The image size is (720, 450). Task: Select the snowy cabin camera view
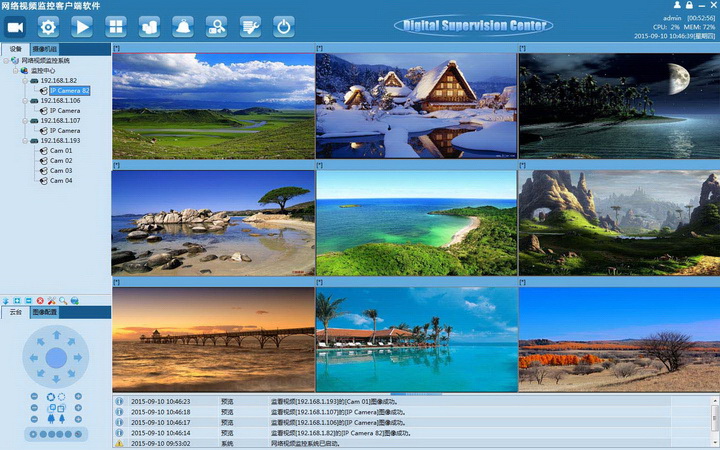(416, 106)
